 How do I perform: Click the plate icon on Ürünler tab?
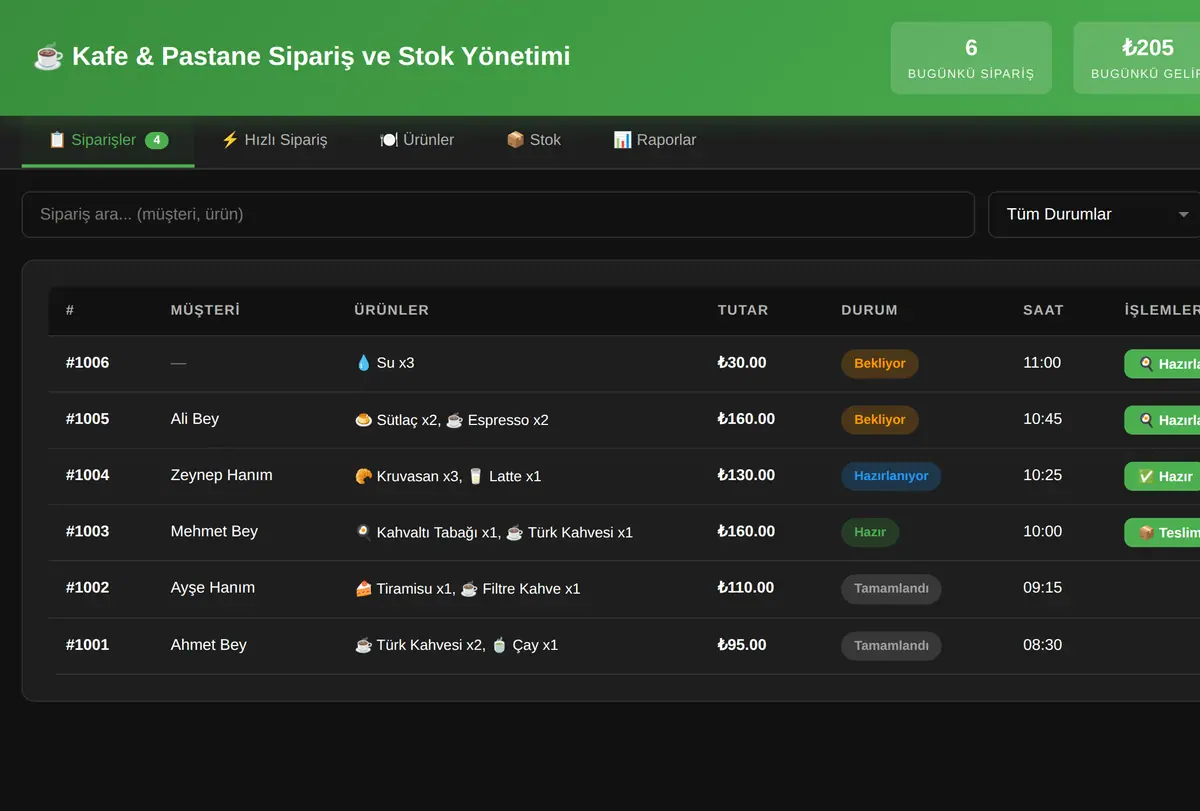(389, 140)
